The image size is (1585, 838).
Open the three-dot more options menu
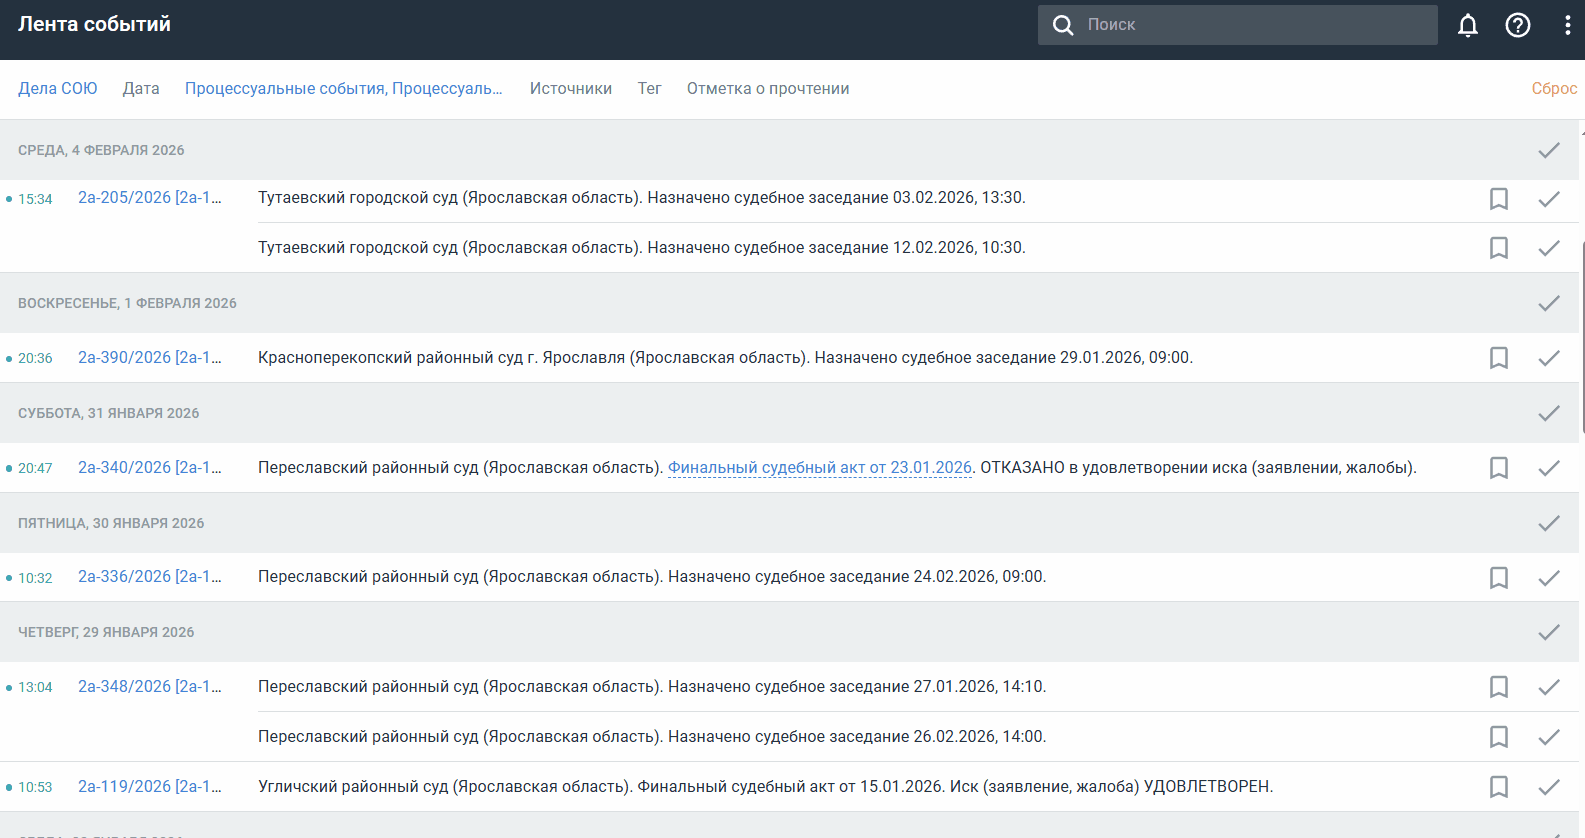(1566, 25)
